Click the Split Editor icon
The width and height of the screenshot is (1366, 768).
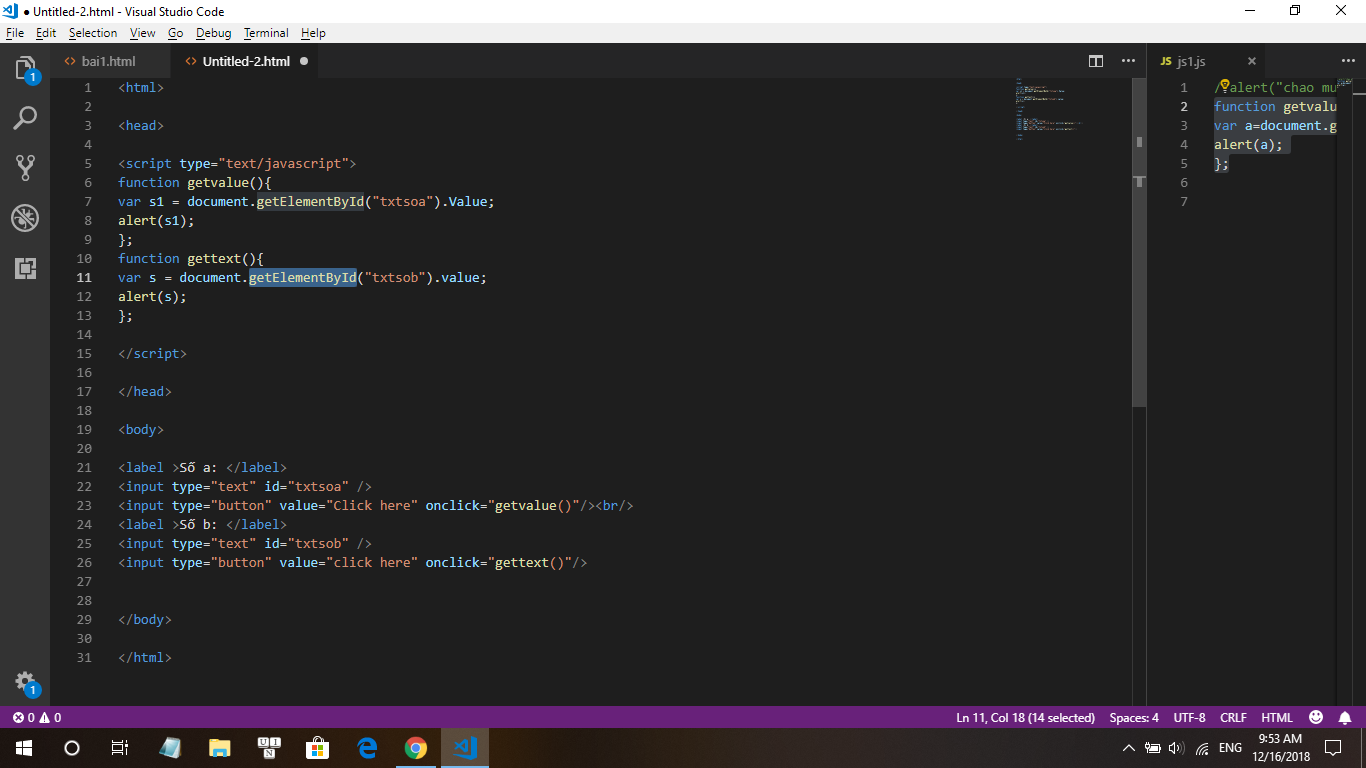click(x=1096, y=61)
